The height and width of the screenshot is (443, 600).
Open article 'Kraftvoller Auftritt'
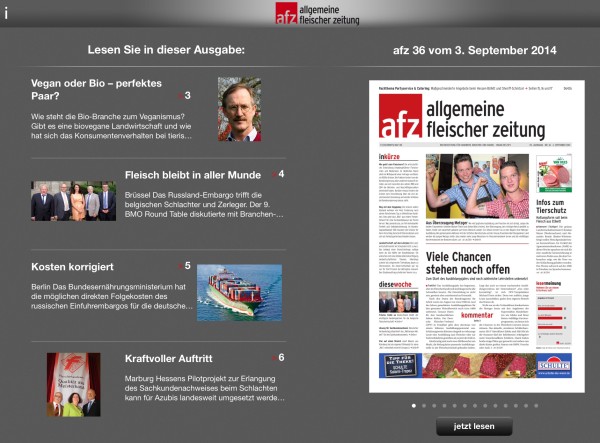(x=168, y=358)
